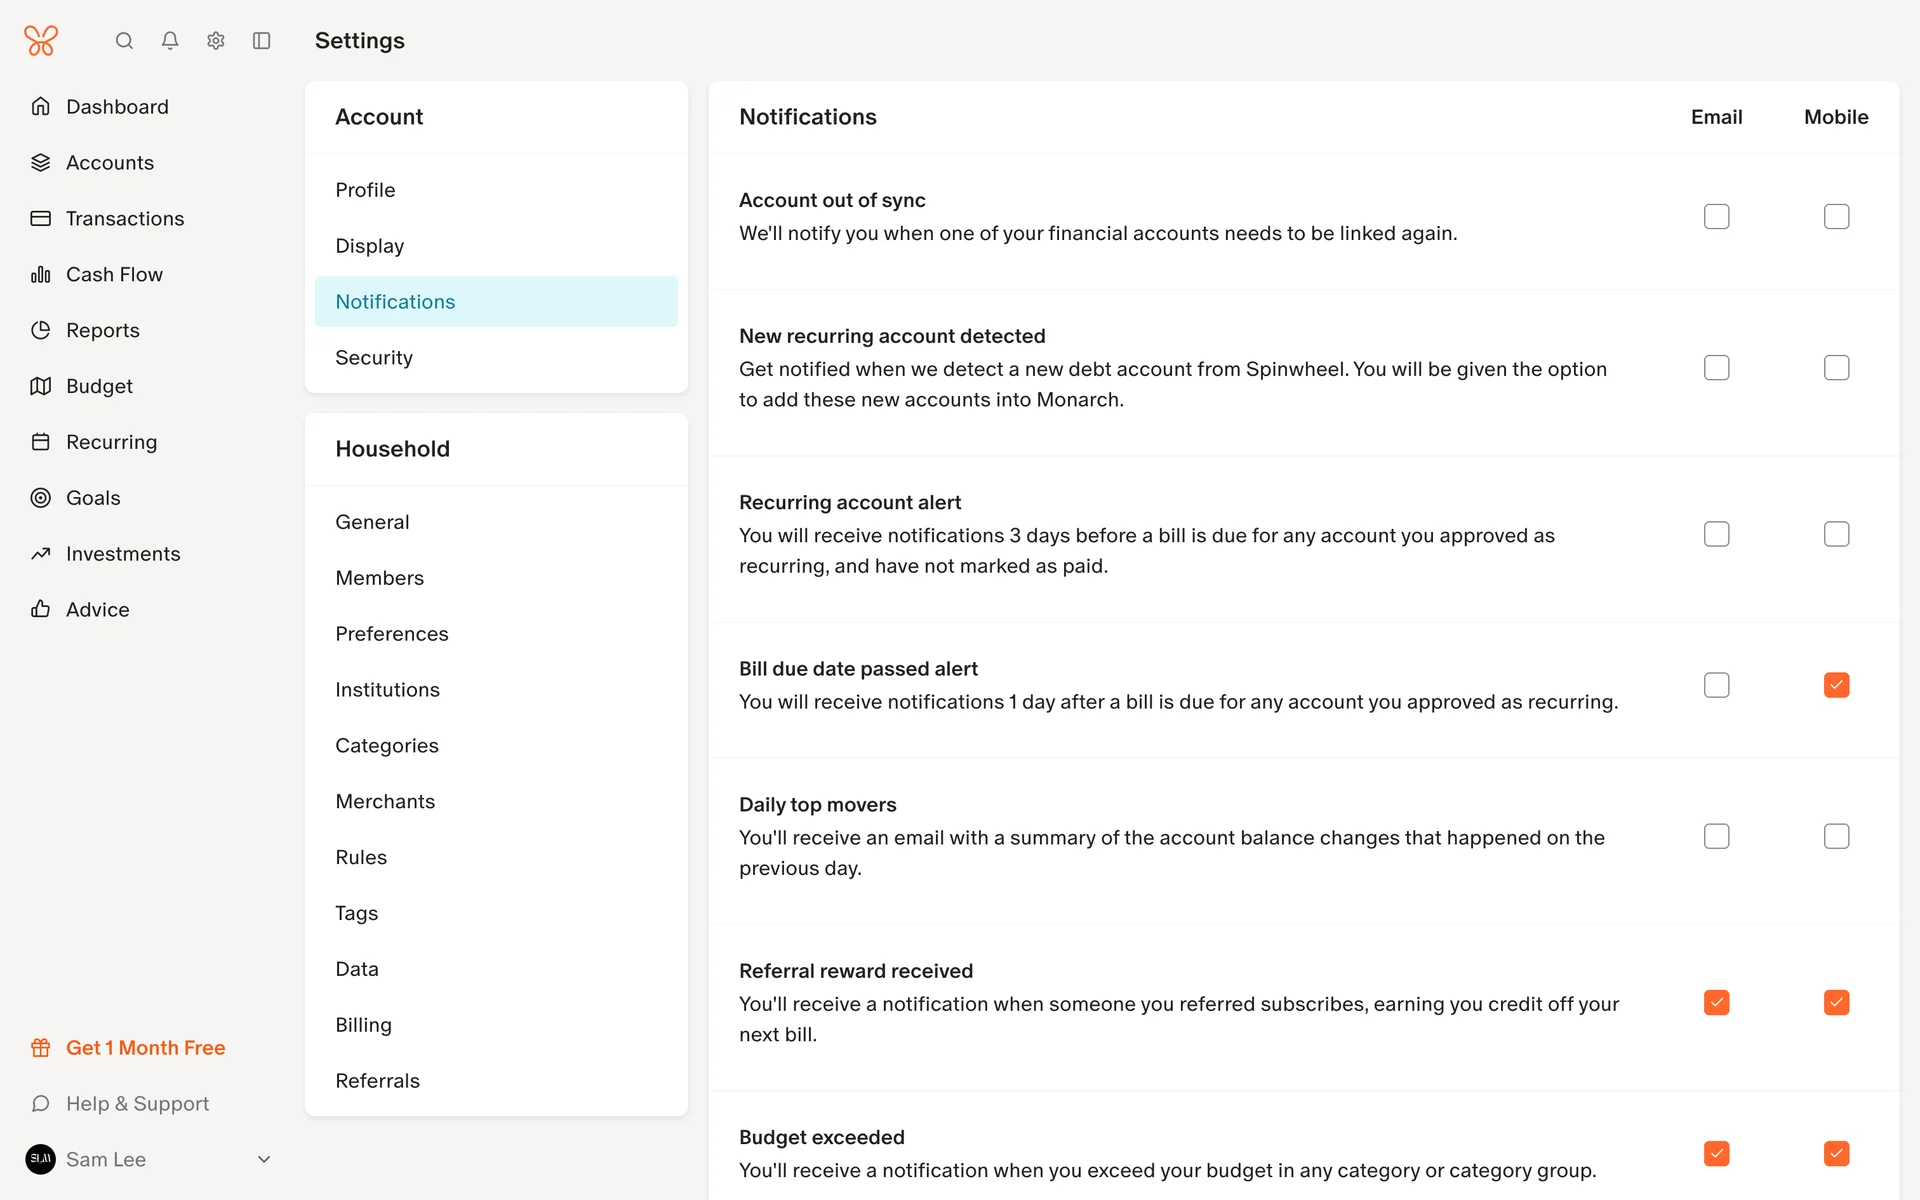Enable email for Account out of sync
Image resolution: width=1920 pixels, height=1200 pixels.
click(1716, 217)
